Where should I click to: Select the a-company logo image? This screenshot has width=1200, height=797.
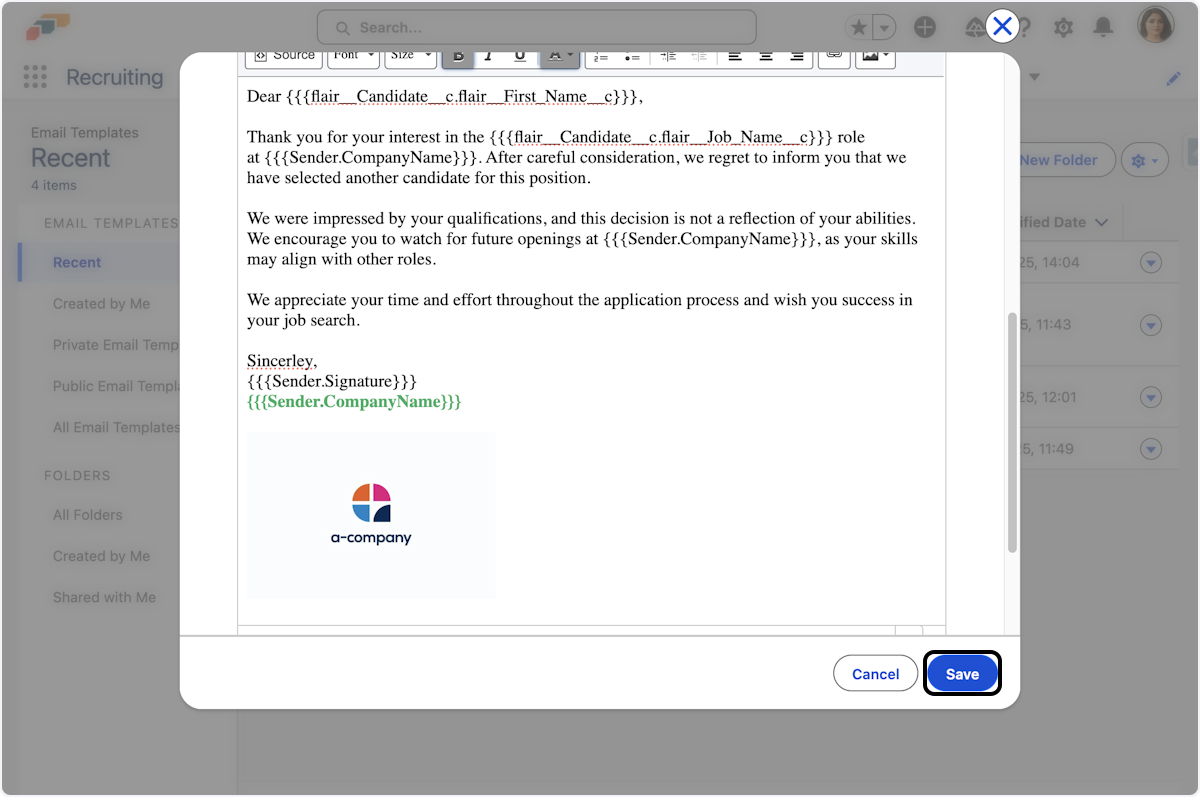click(x=371, y=515)
